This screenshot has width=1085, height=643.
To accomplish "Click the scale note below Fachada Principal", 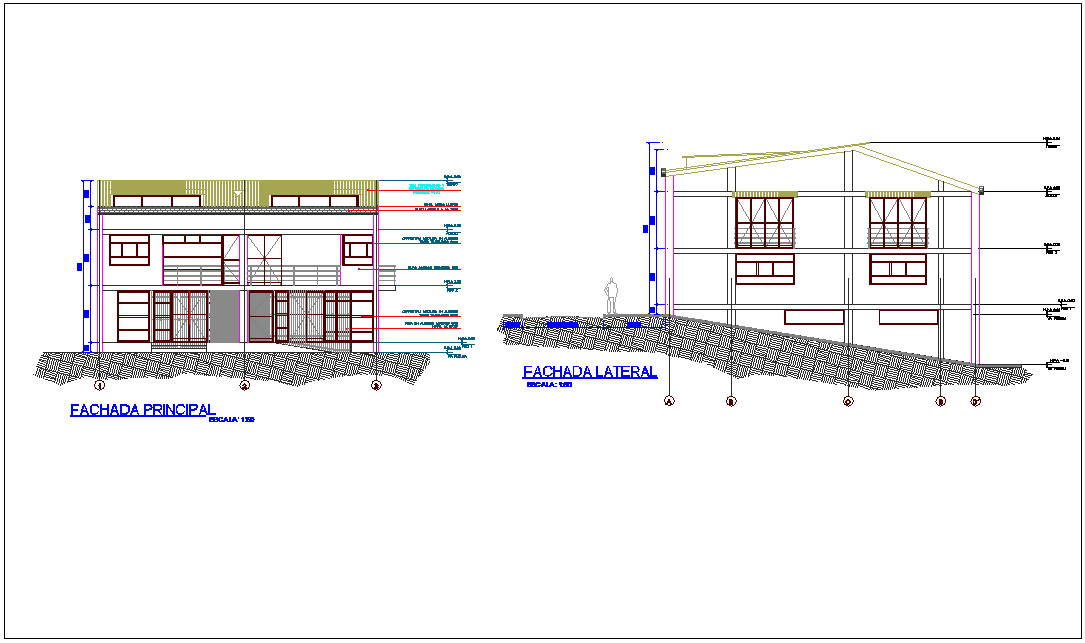I will click(234, 419).
